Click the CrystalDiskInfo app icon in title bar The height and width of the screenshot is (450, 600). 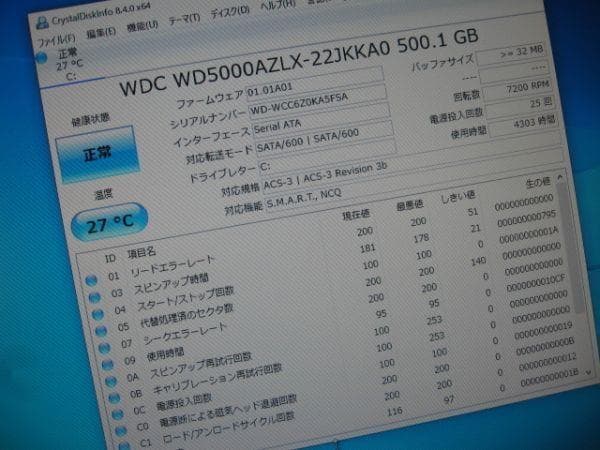point(42,23)
